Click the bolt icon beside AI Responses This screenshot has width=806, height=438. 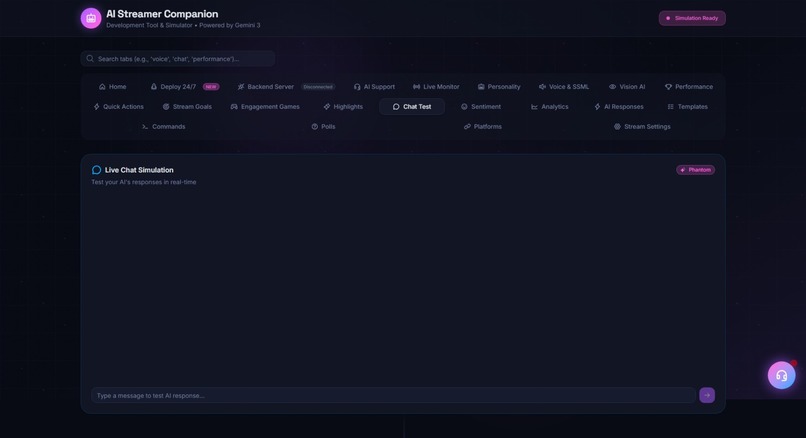click(597, 106)
